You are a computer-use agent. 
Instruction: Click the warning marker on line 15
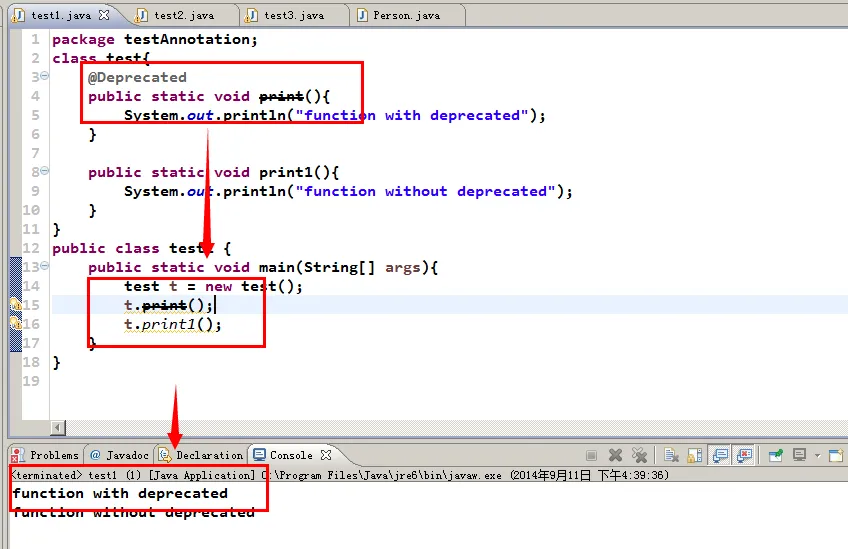[16, 305]
